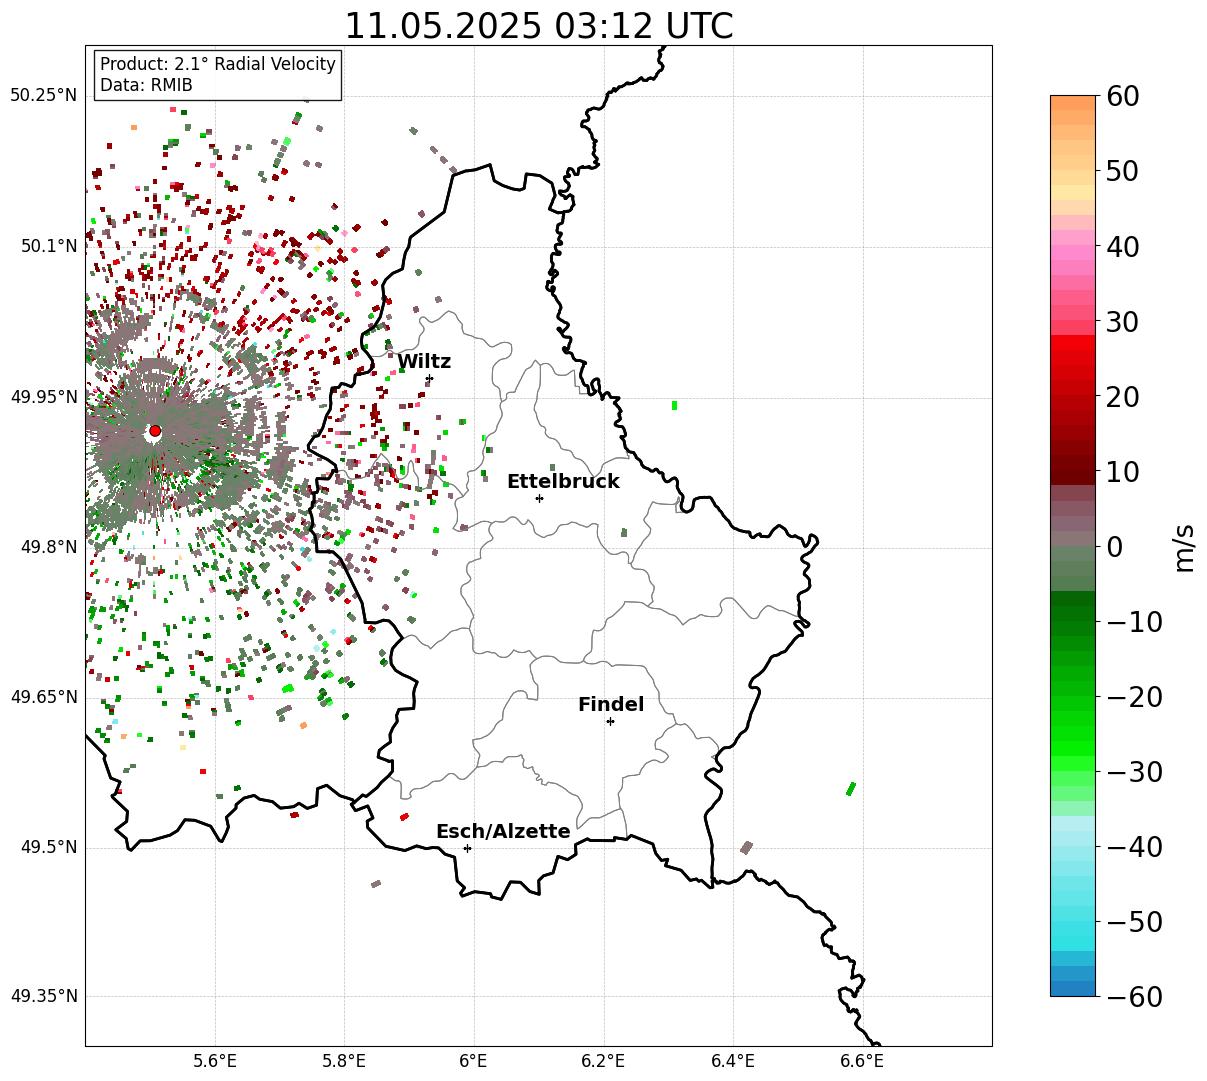
Task: Pick the cyan colorbar segment near −50
Action: [1073, 930]
